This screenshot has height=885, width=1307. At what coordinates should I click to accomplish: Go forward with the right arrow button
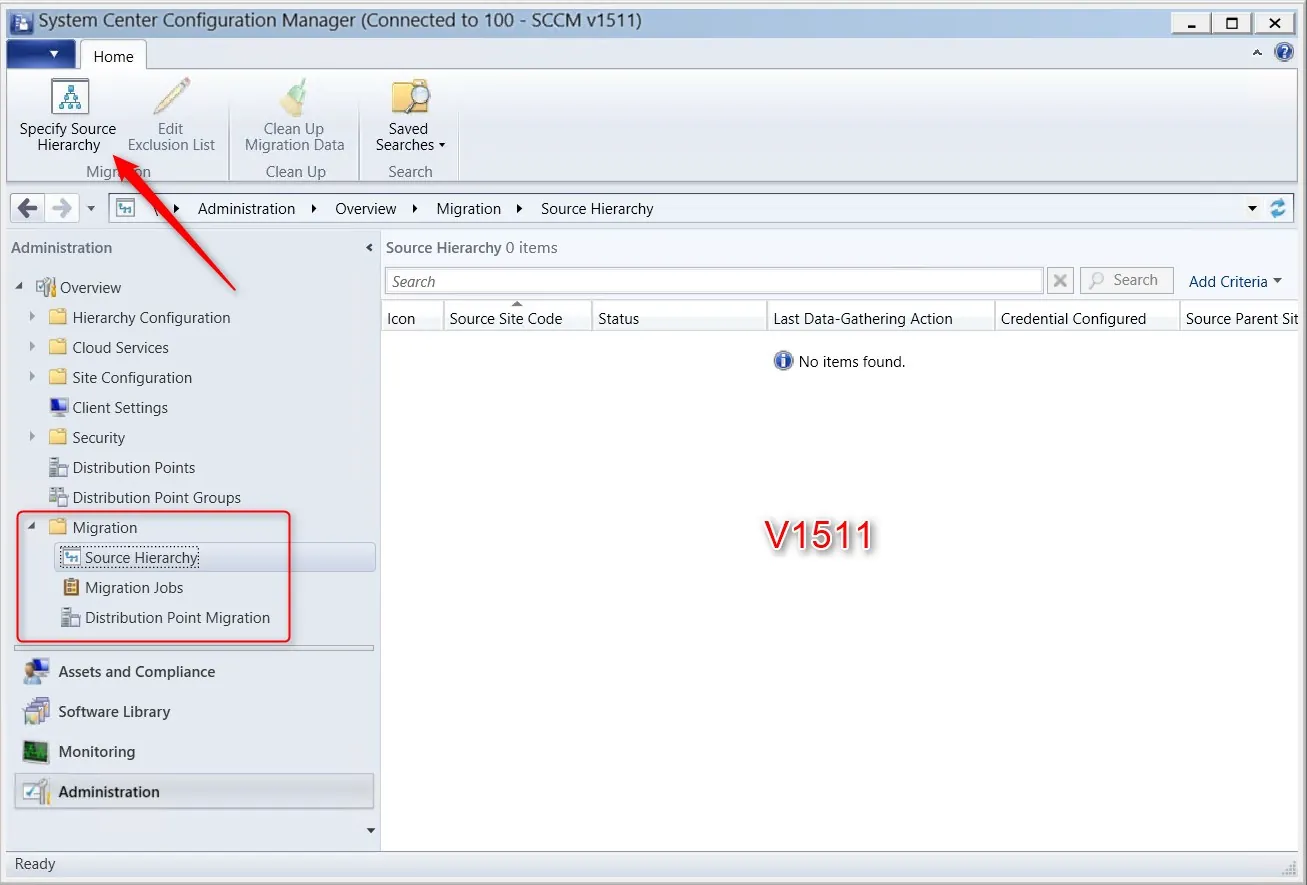62,208
